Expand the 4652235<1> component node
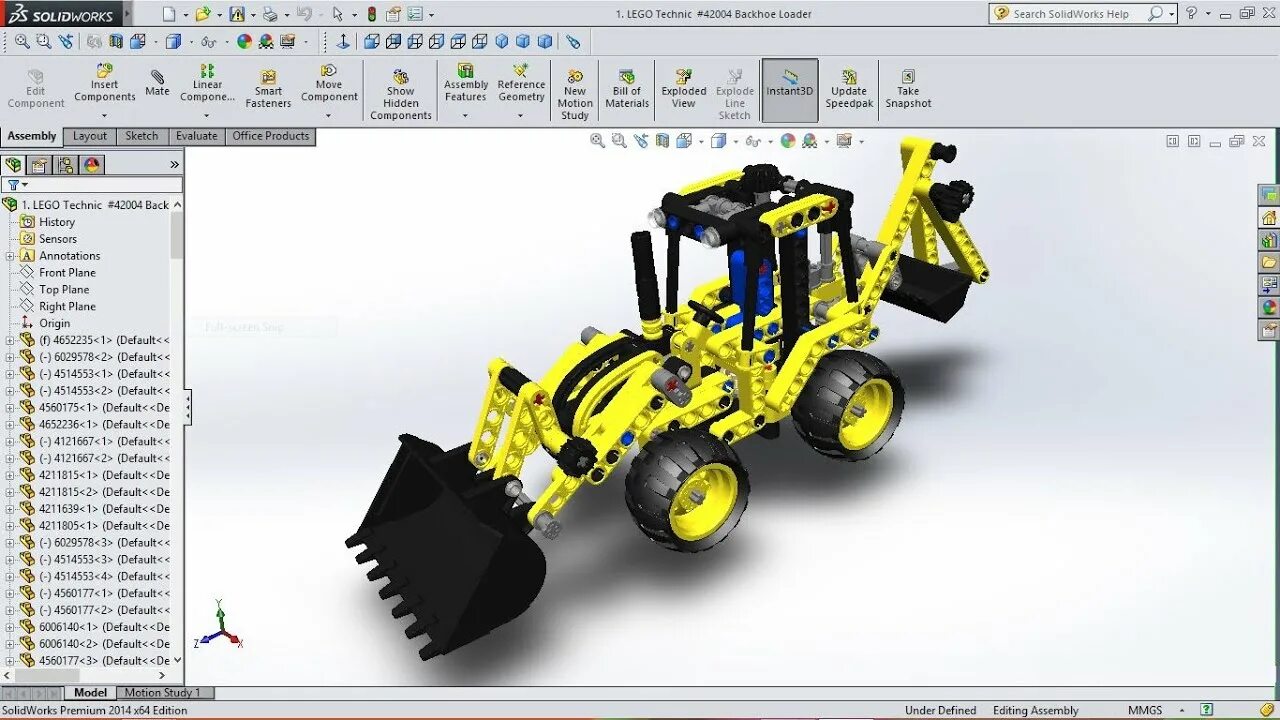The image size is (1280, 720). pyautogui.click(x=10, y=340)
